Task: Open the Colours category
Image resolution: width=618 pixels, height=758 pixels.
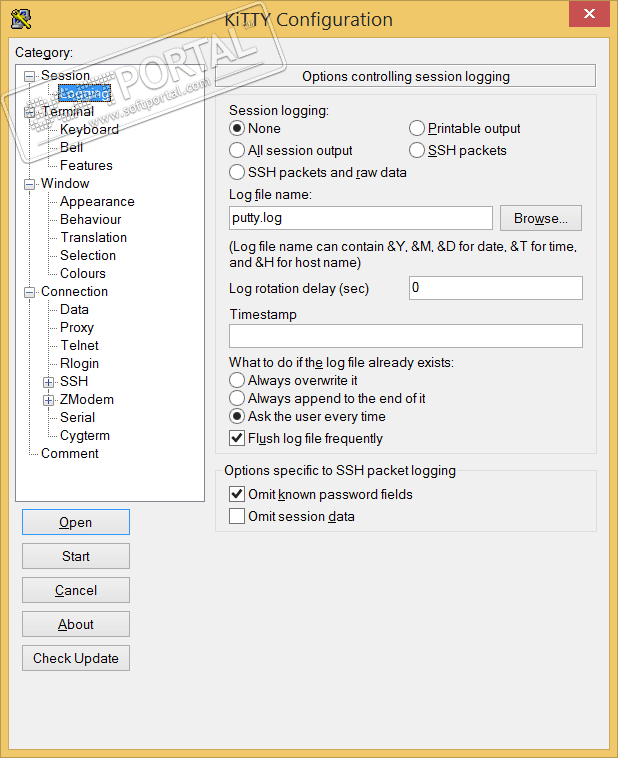Action: coord(83,273)
